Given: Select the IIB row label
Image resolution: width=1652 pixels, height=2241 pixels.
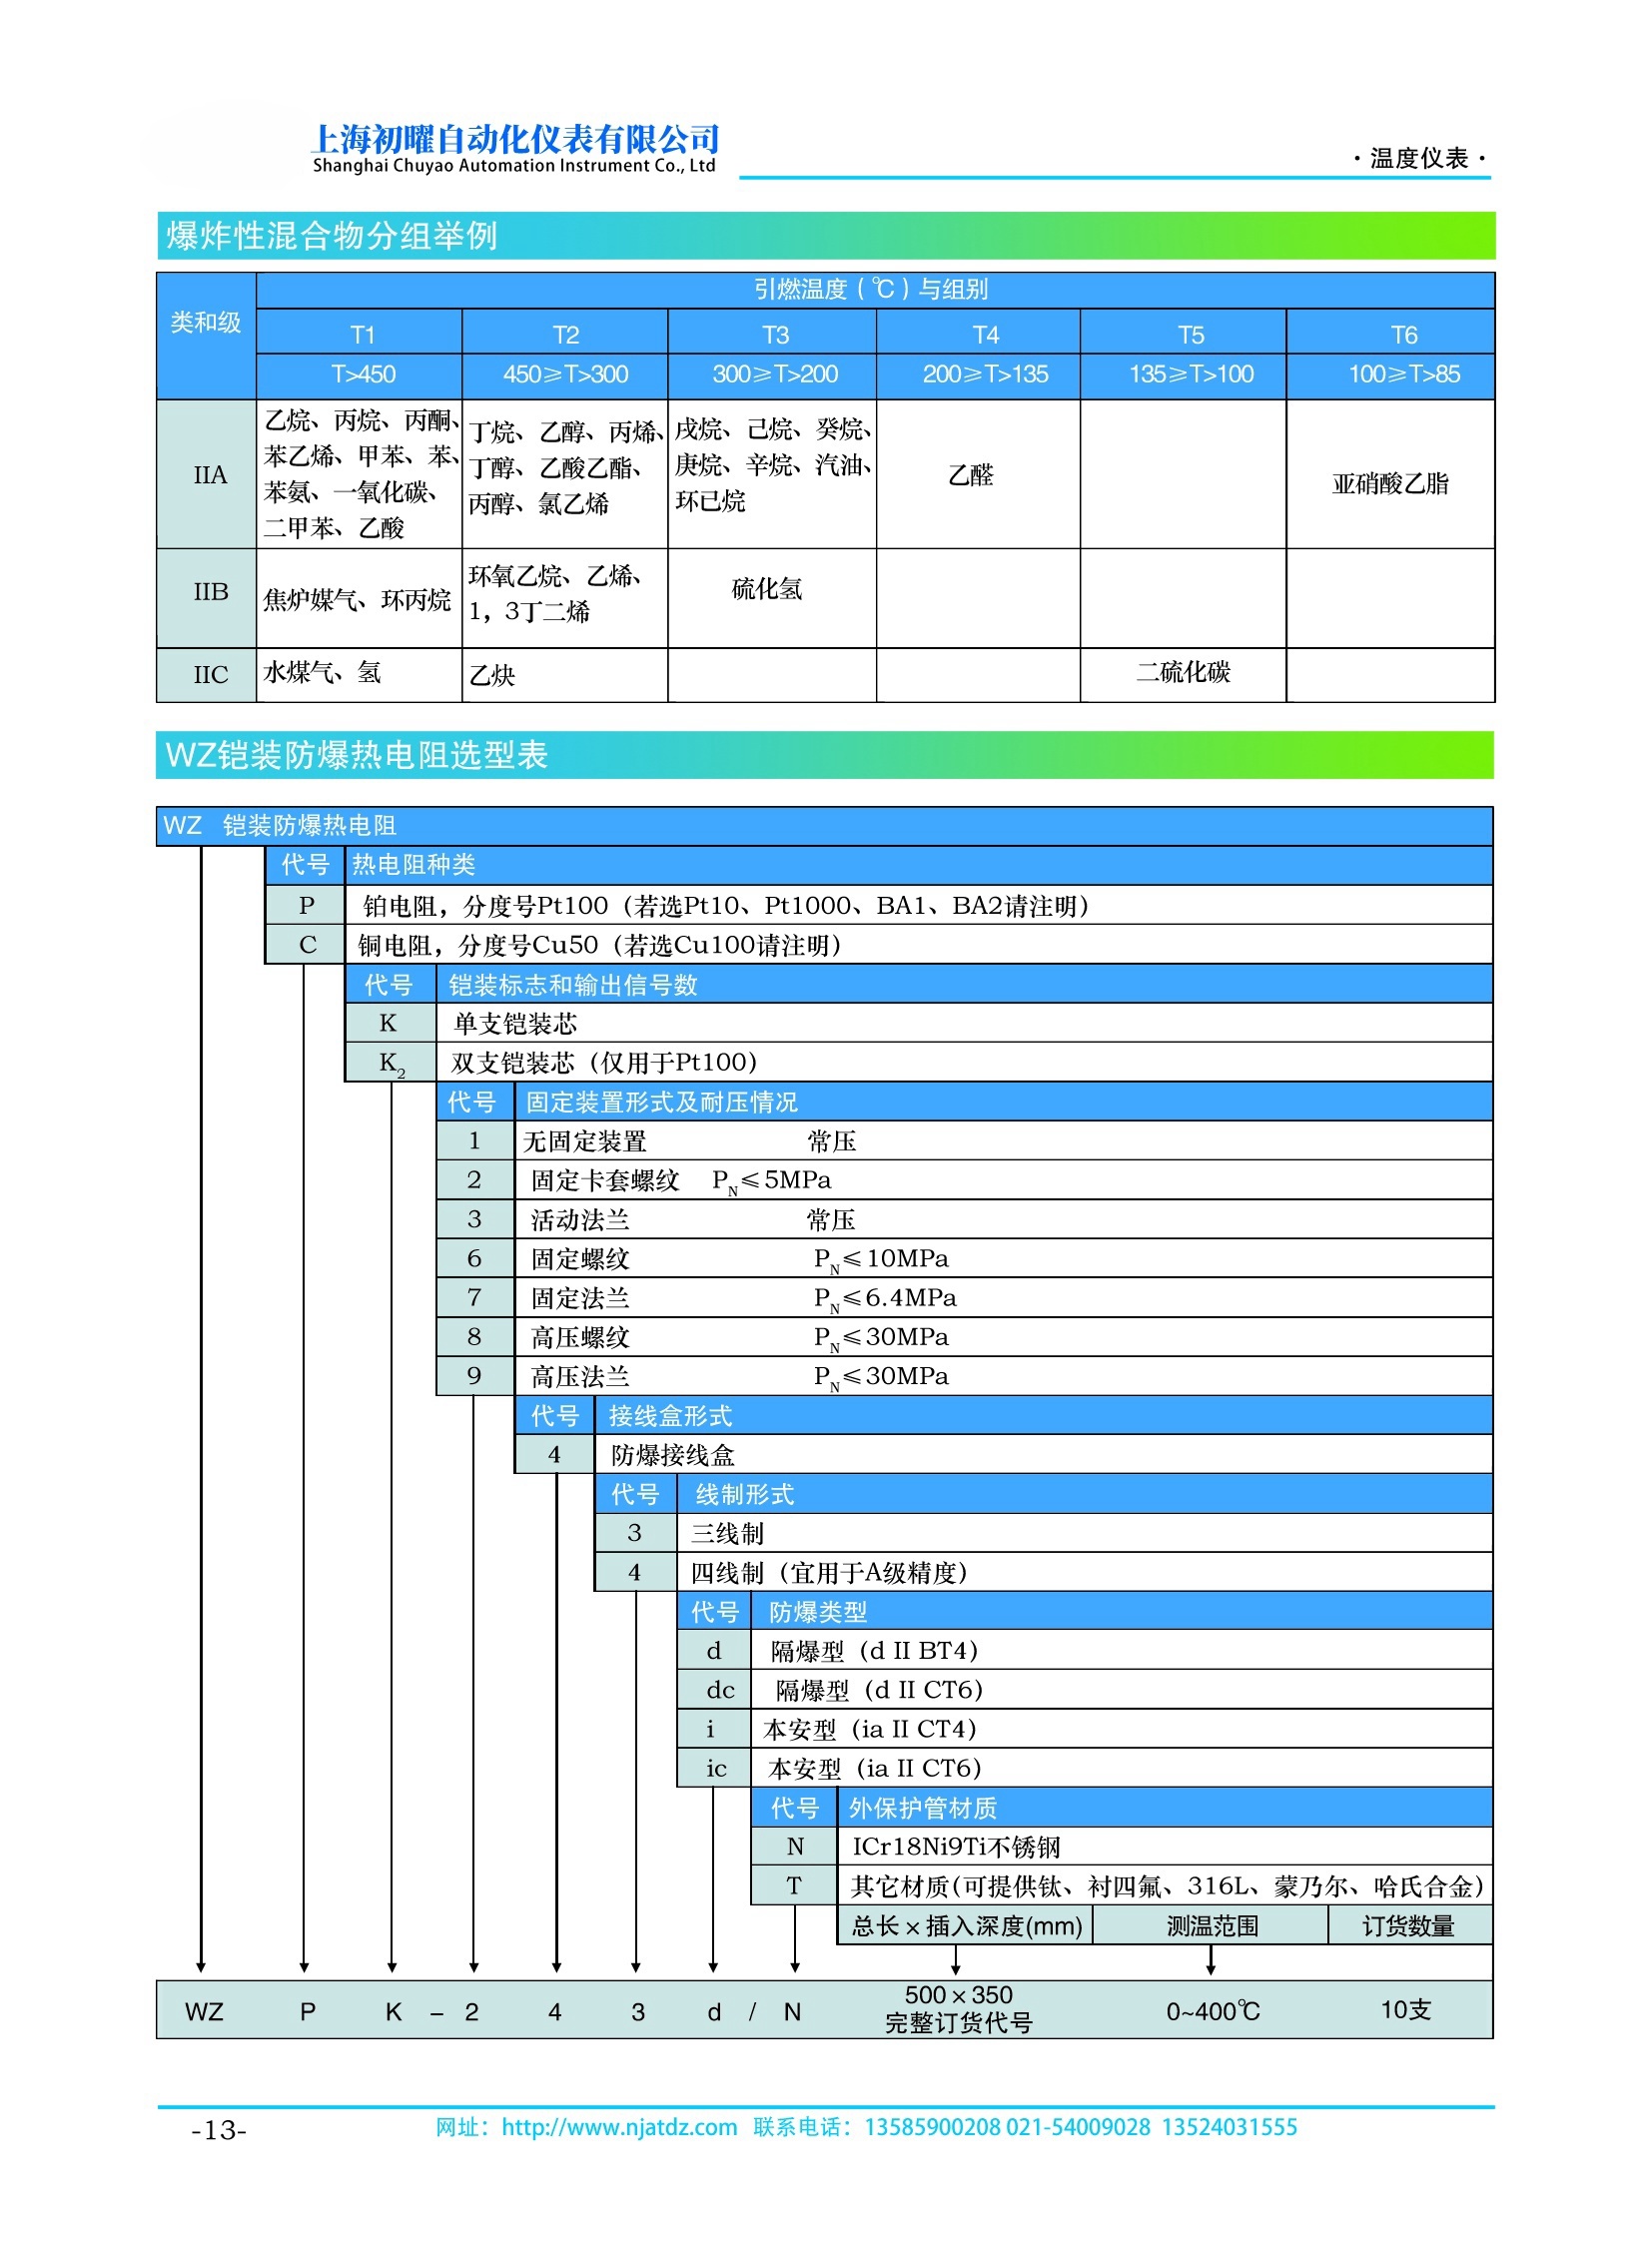Looking at the screenshot, I should 210,592.
